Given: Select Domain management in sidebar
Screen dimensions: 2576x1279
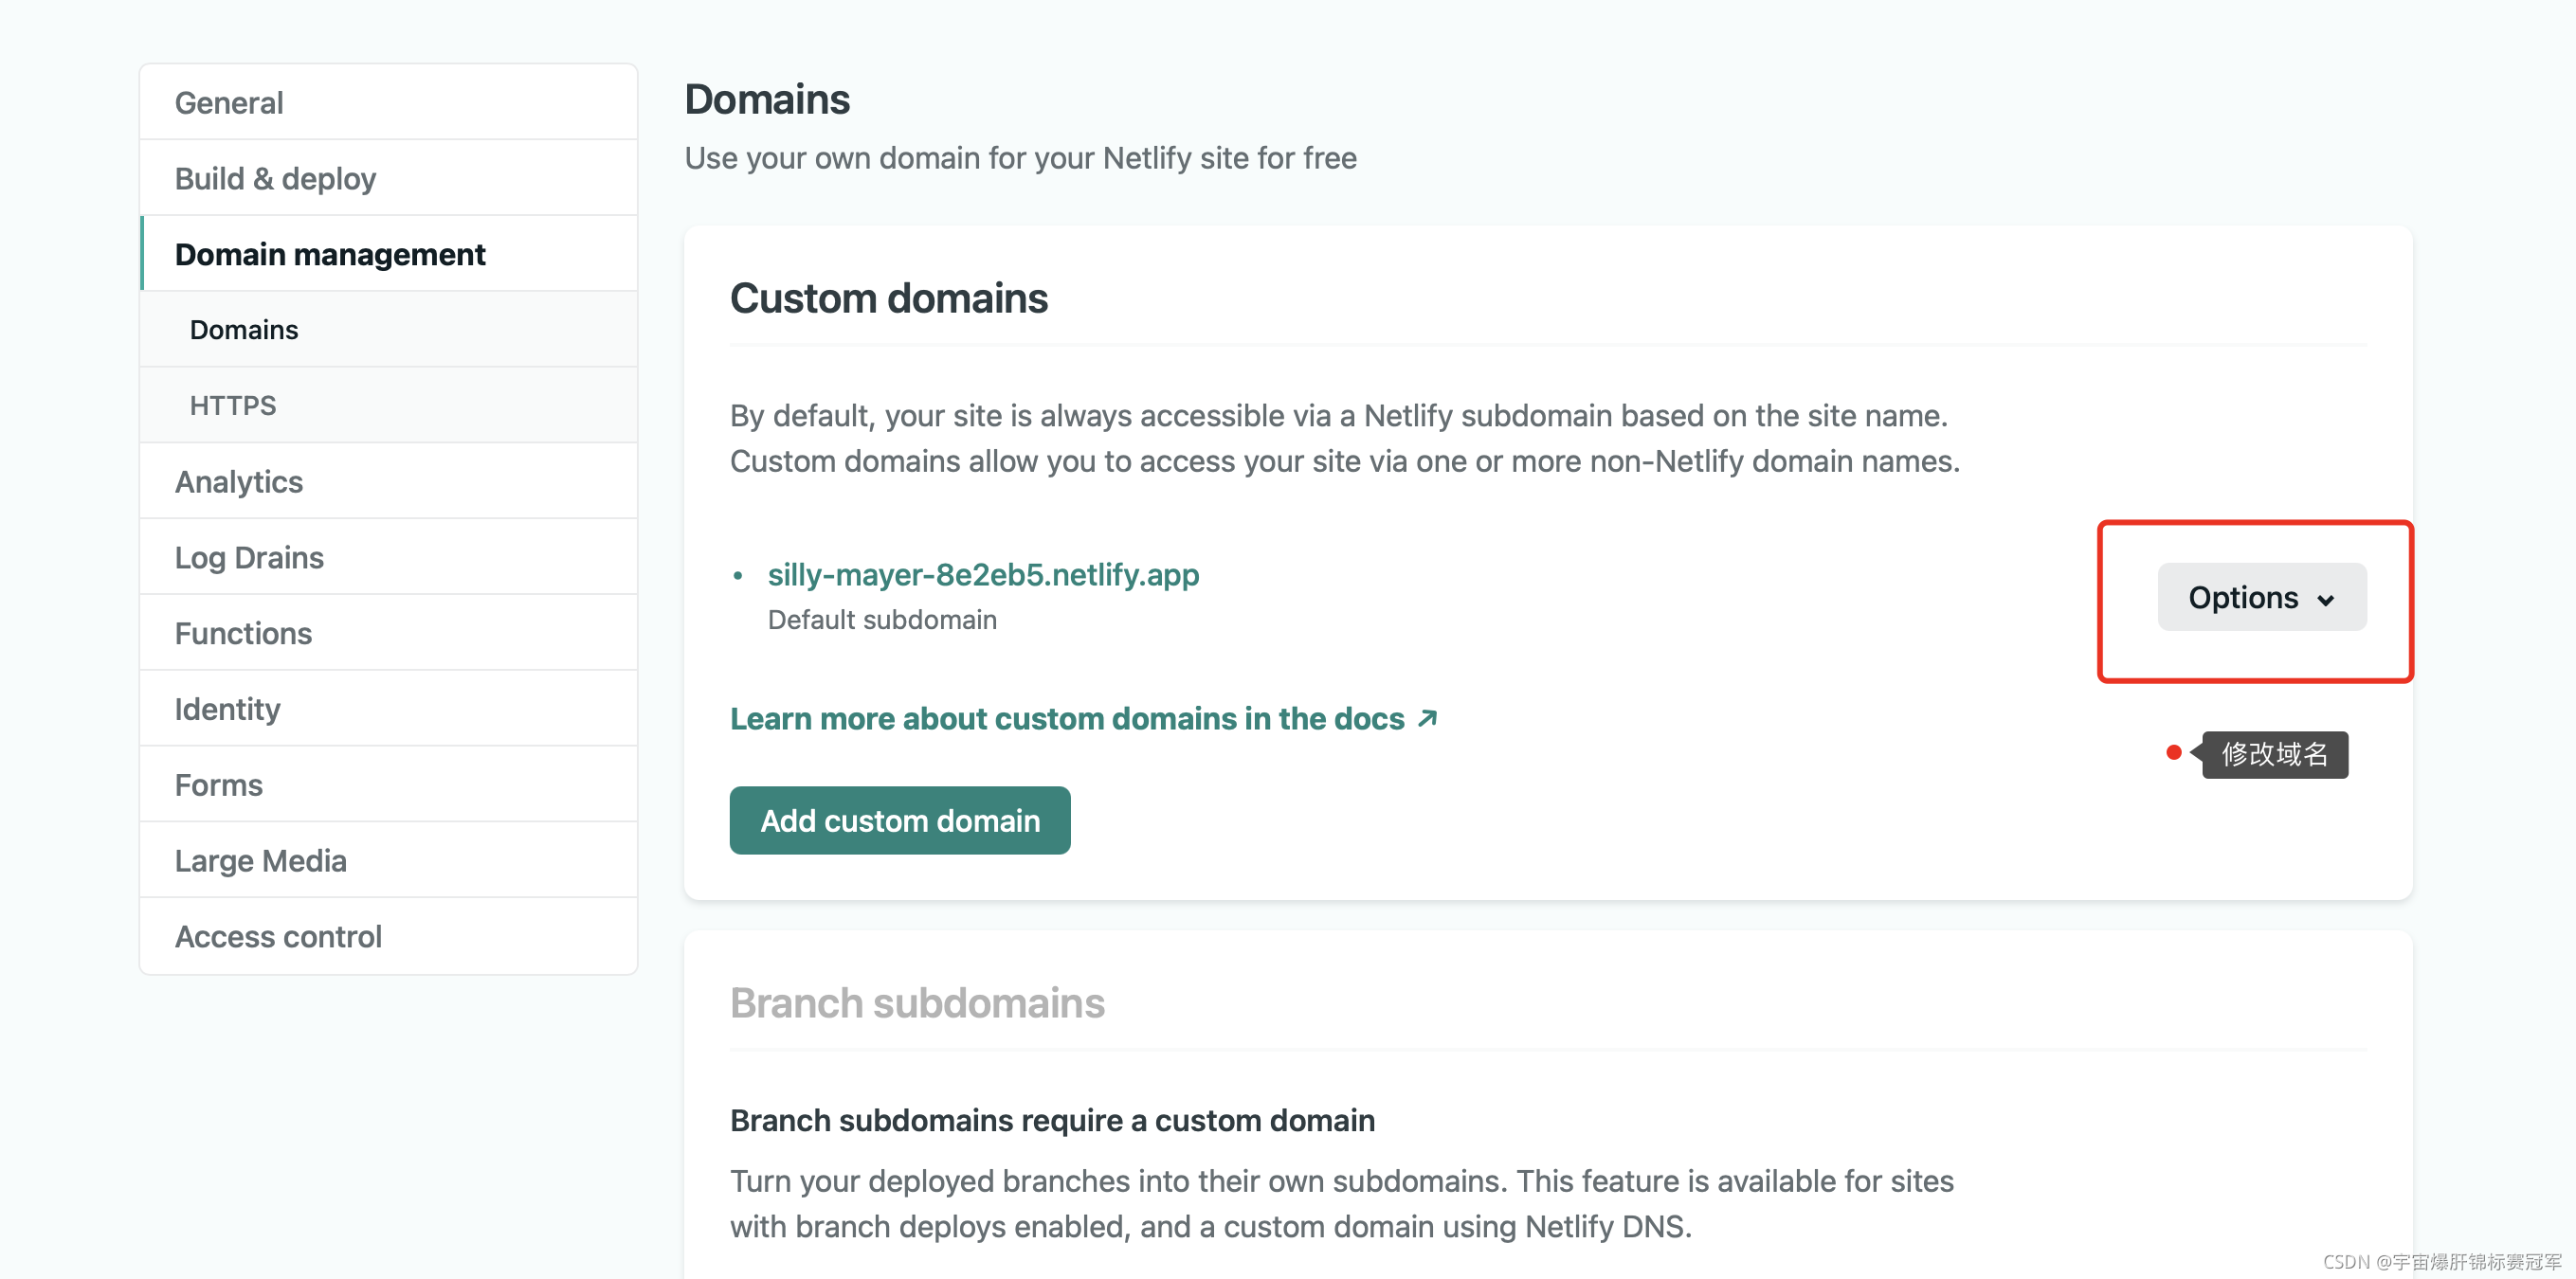Looking at the screenshot, I should click(329, 254).
